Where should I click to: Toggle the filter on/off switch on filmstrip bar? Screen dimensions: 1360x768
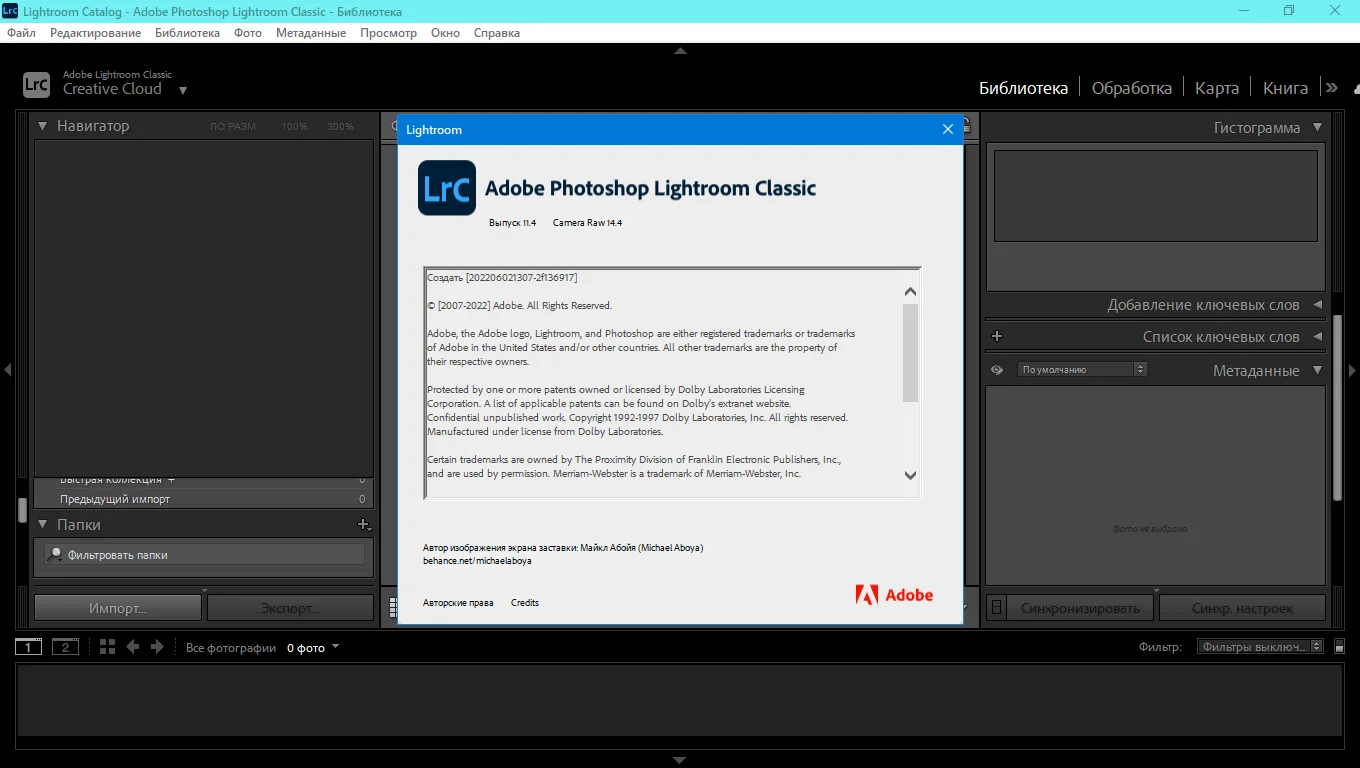[1340, 647]
